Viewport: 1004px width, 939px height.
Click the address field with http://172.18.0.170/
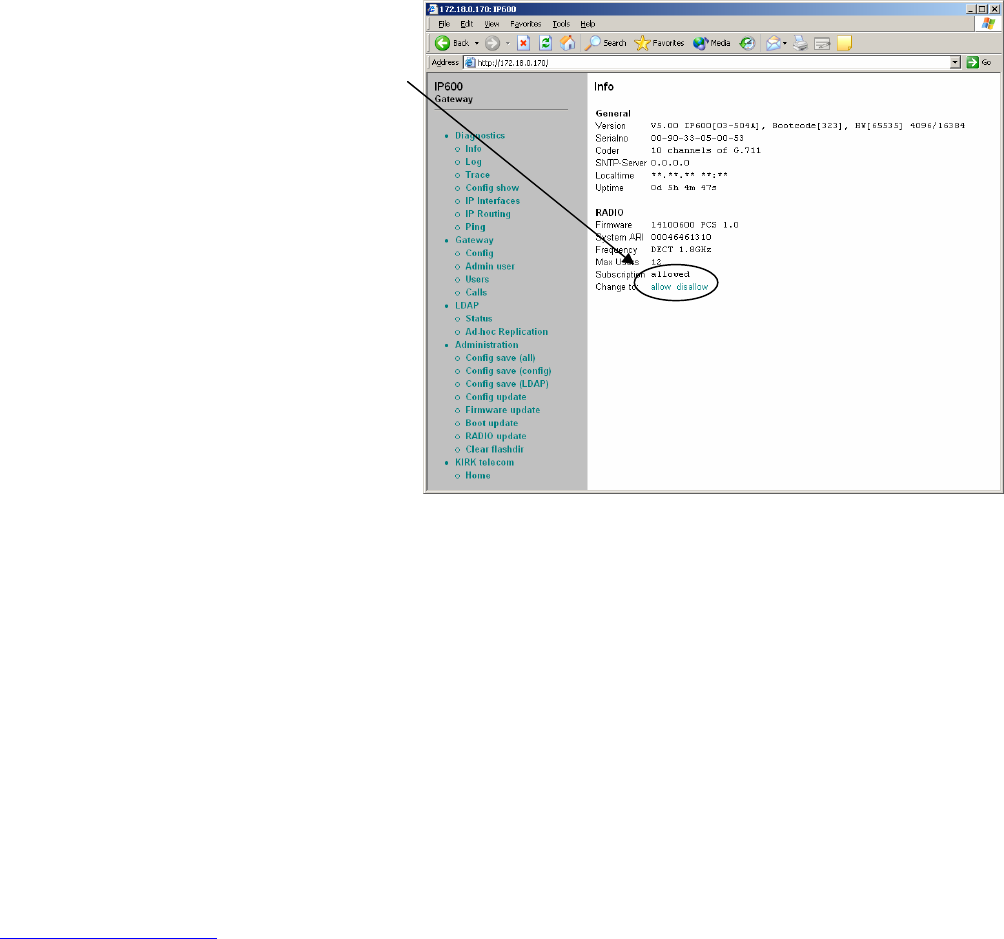pos(712,62)
